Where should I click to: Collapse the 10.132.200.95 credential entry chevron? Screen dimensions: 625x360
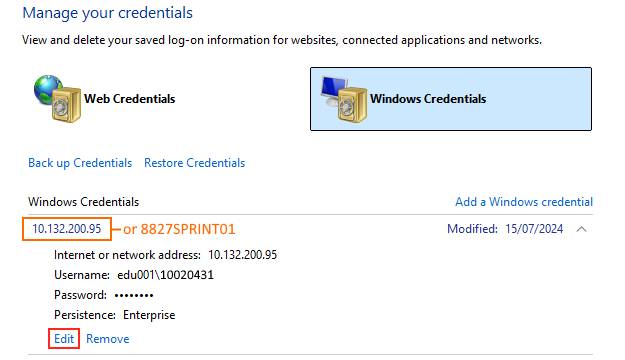(582, 229)
